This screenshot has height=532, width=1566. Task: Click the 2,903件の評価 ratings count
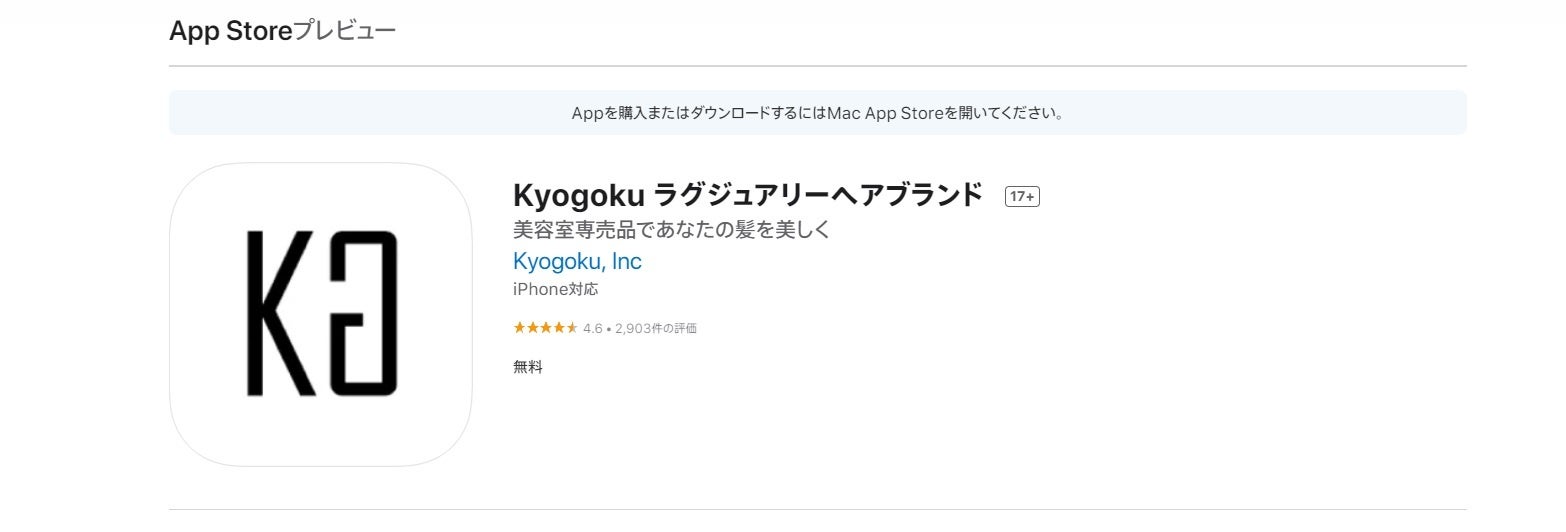656,328
